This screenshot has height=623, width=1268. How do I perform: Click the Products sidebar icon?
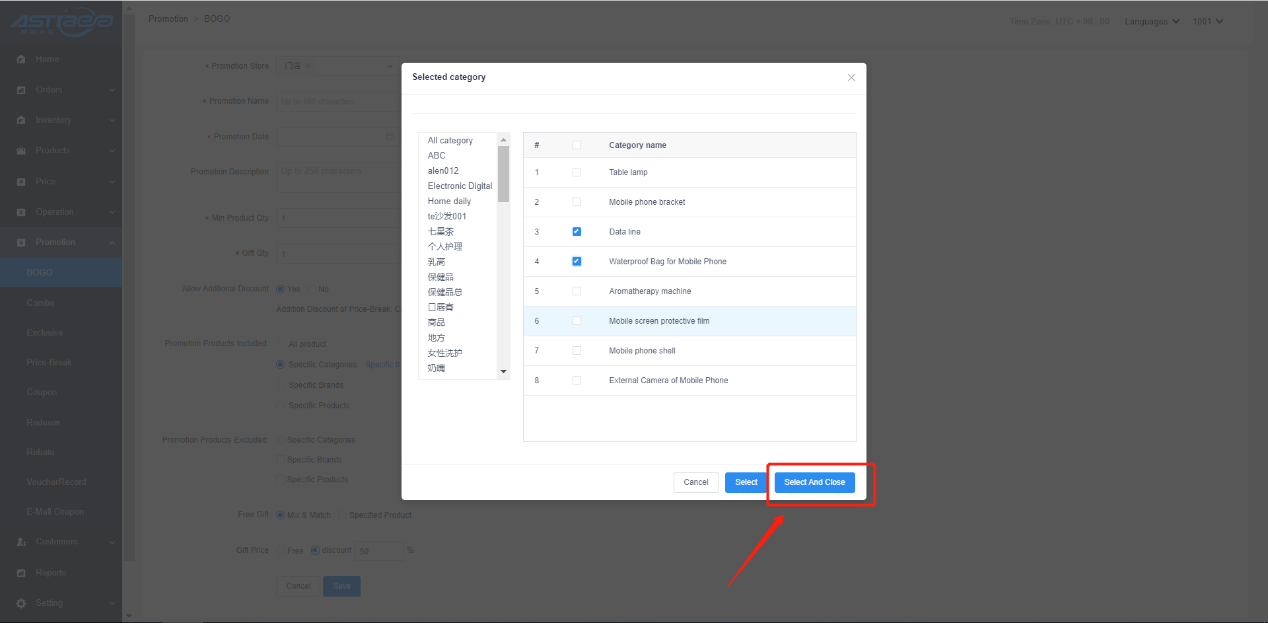pyautogui.click(x=21, y=151)
